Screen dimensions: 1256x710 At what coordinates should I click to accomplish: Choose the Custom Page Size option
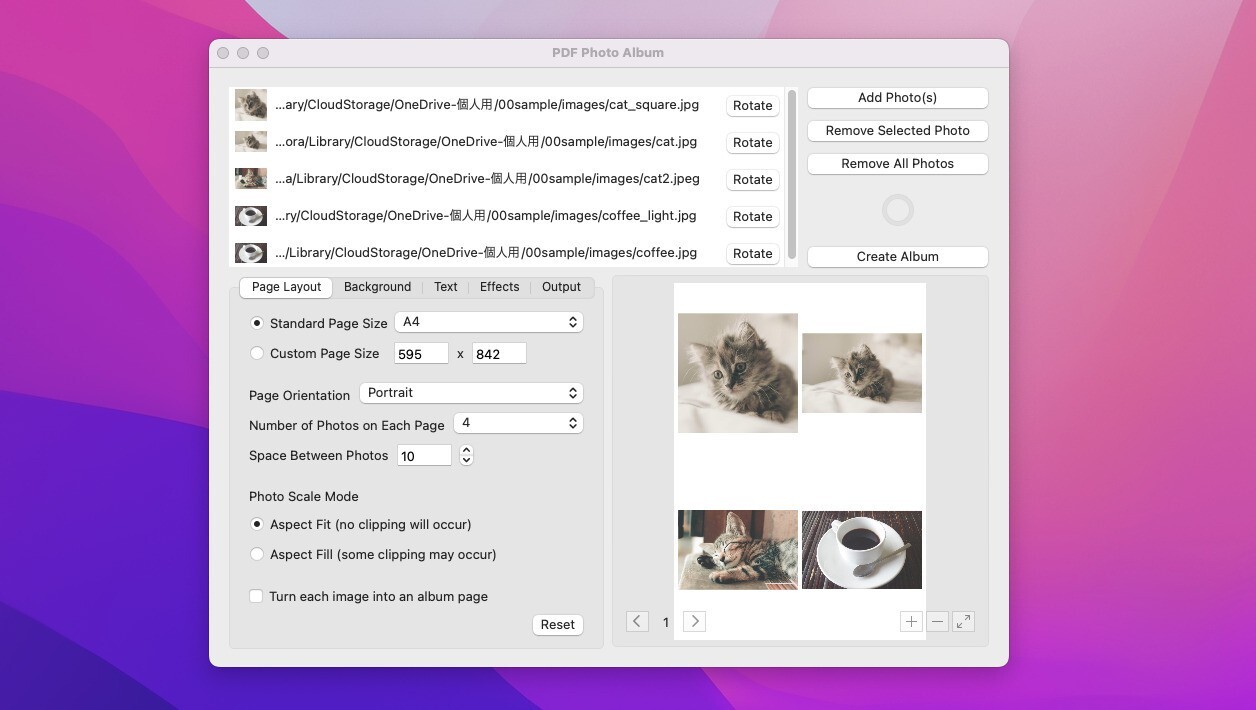(257, 353)
